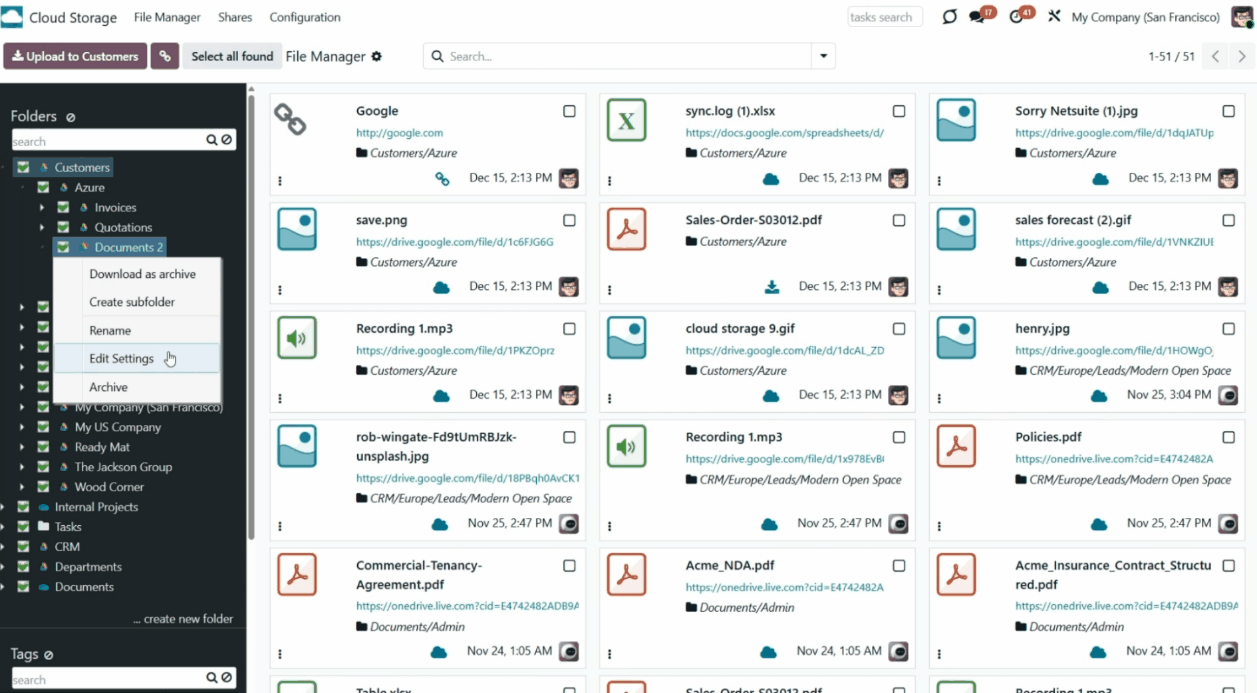Select the checkbox for sync.log (1).xlsx
The height and width of the screenshot is (693, 1257).
[899, 111]
